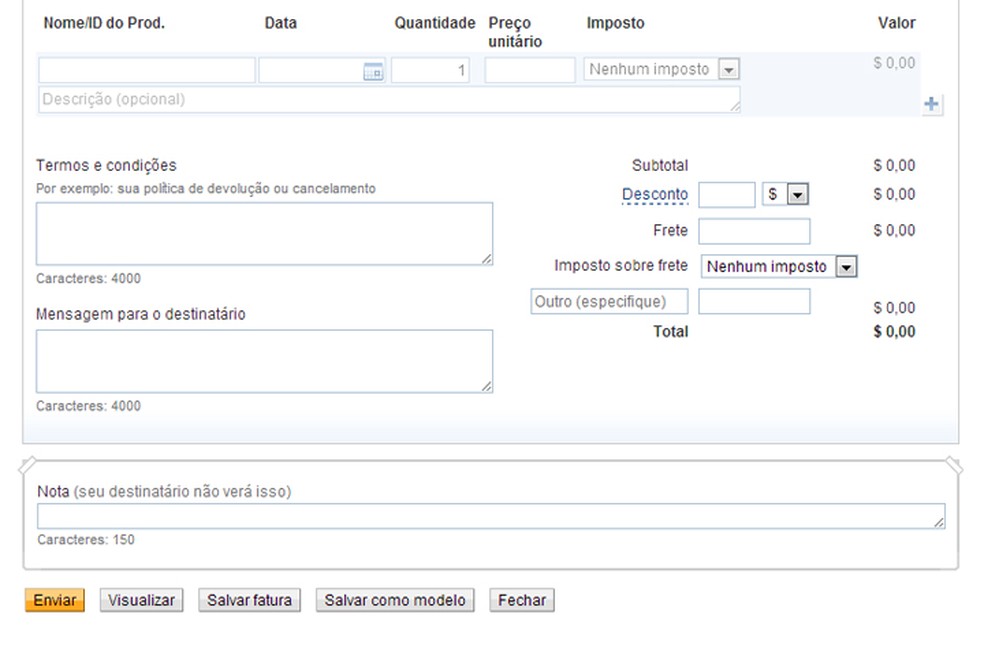The width and height of the screenshot is (984, 652).
Task: Click 'Salvar como modelo' button
Action: pos(394,600)
